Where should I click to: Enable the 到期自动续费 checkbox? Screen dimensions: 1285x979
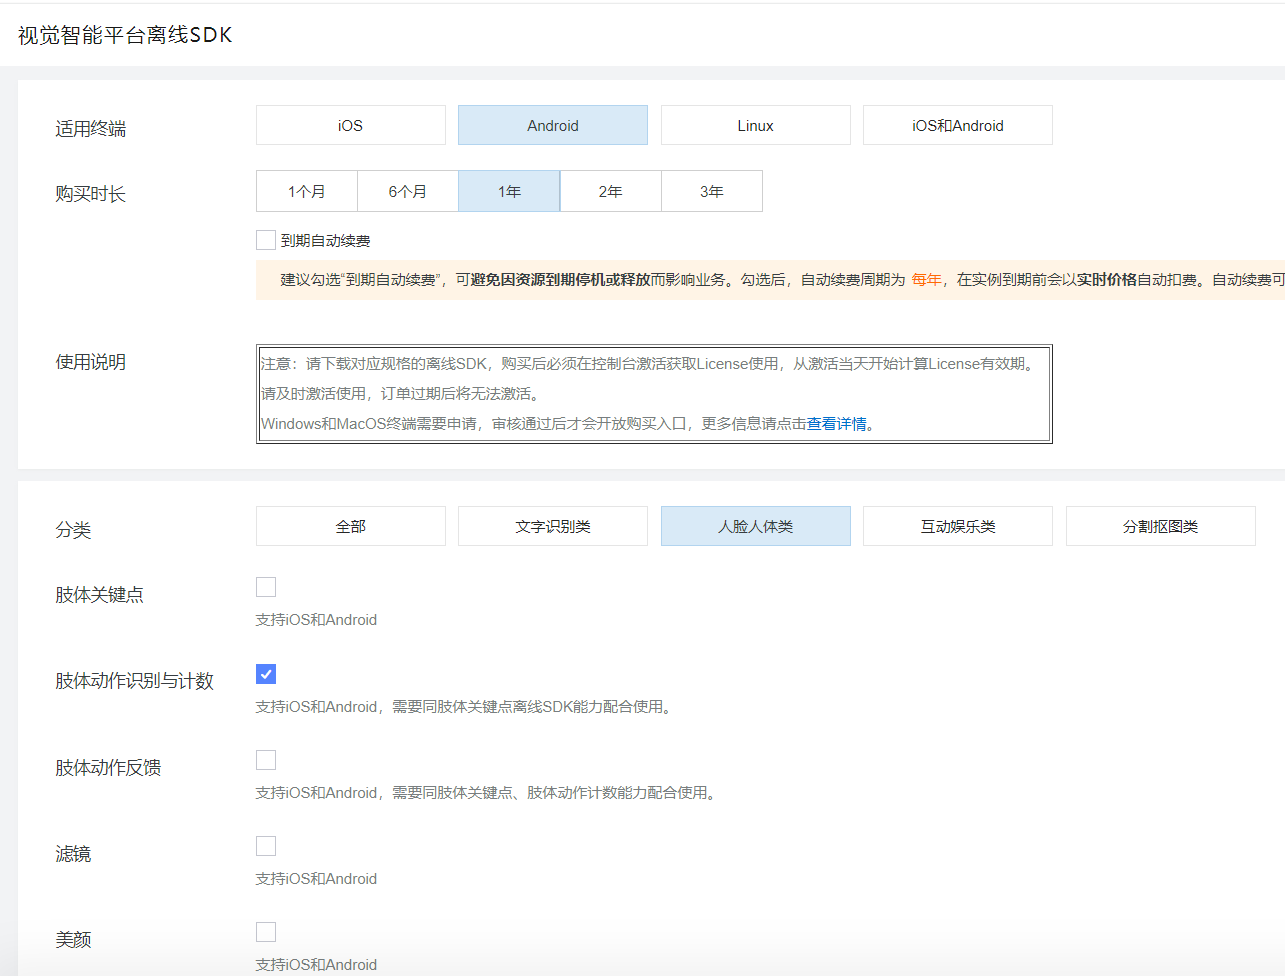pyautogui.click(x=266, y=240)
